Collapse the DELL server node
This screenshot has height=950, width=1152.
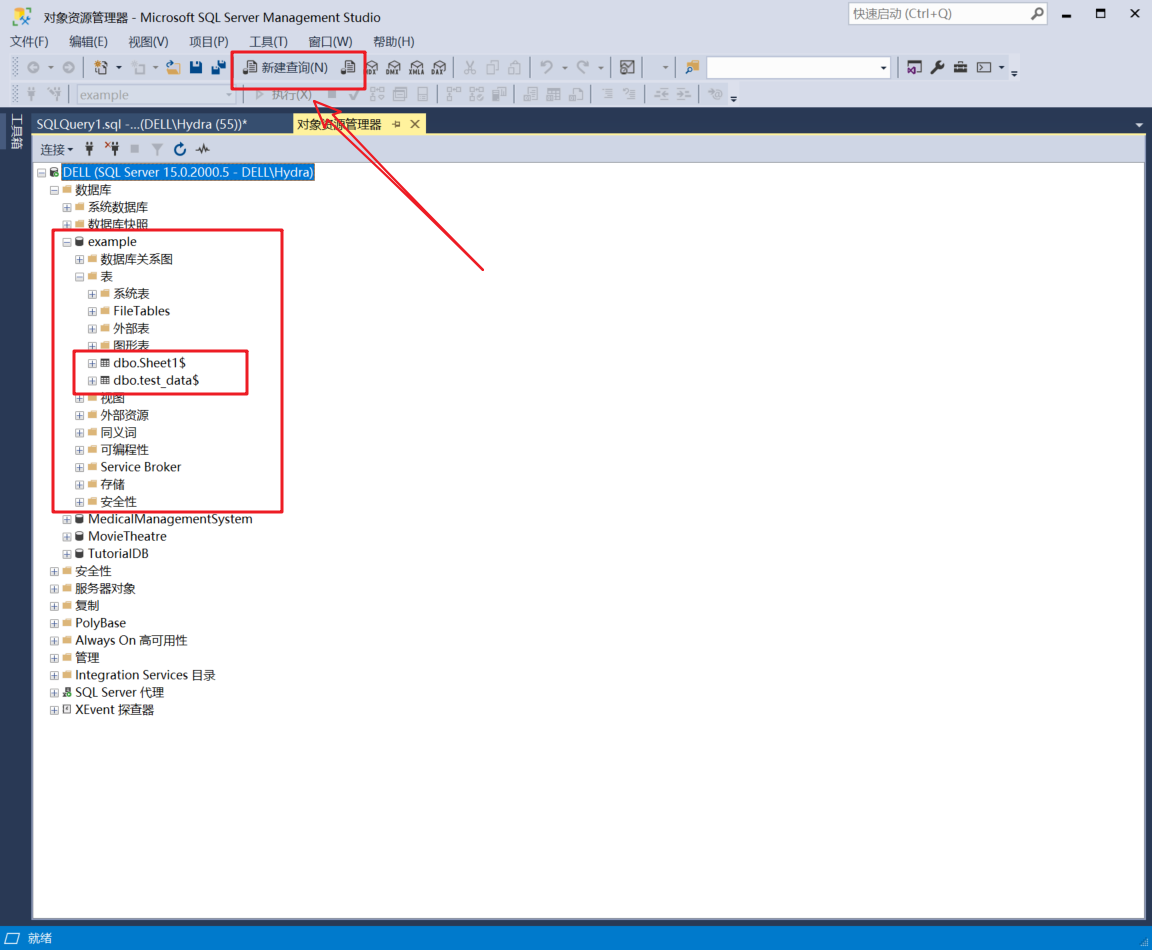(x=42, y=173)
